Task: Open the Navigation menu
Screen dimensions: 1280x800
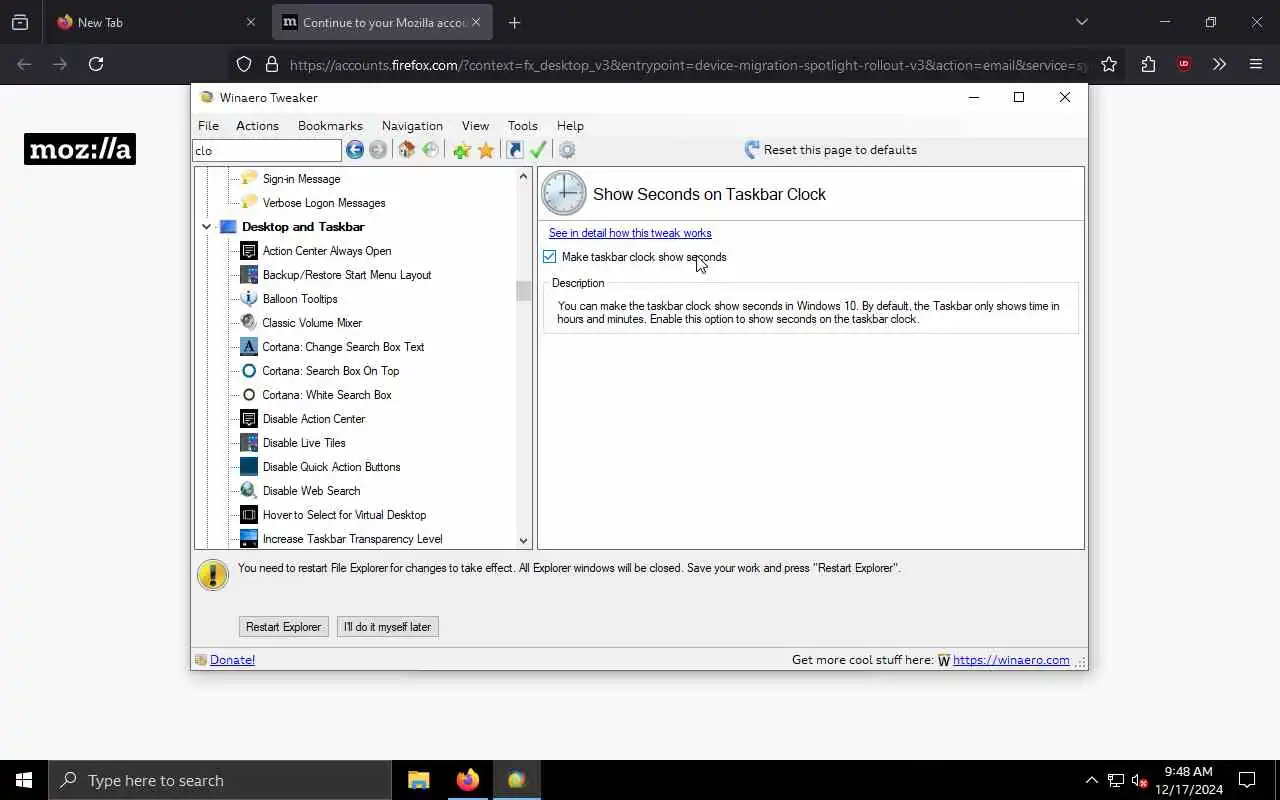Action: click(x=412, y=126)
